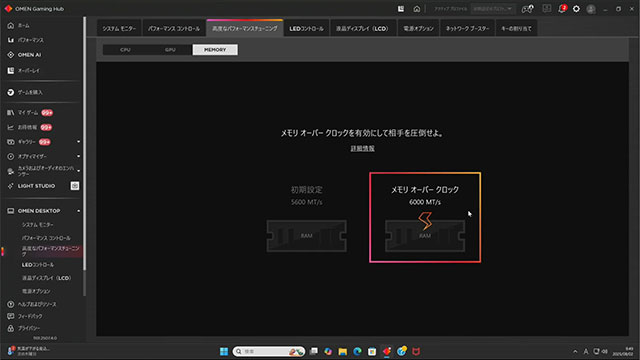Open the camera and audio enhancer item
Image resolution: width=640 pixels, height=360 pixels.
point(41,171)
